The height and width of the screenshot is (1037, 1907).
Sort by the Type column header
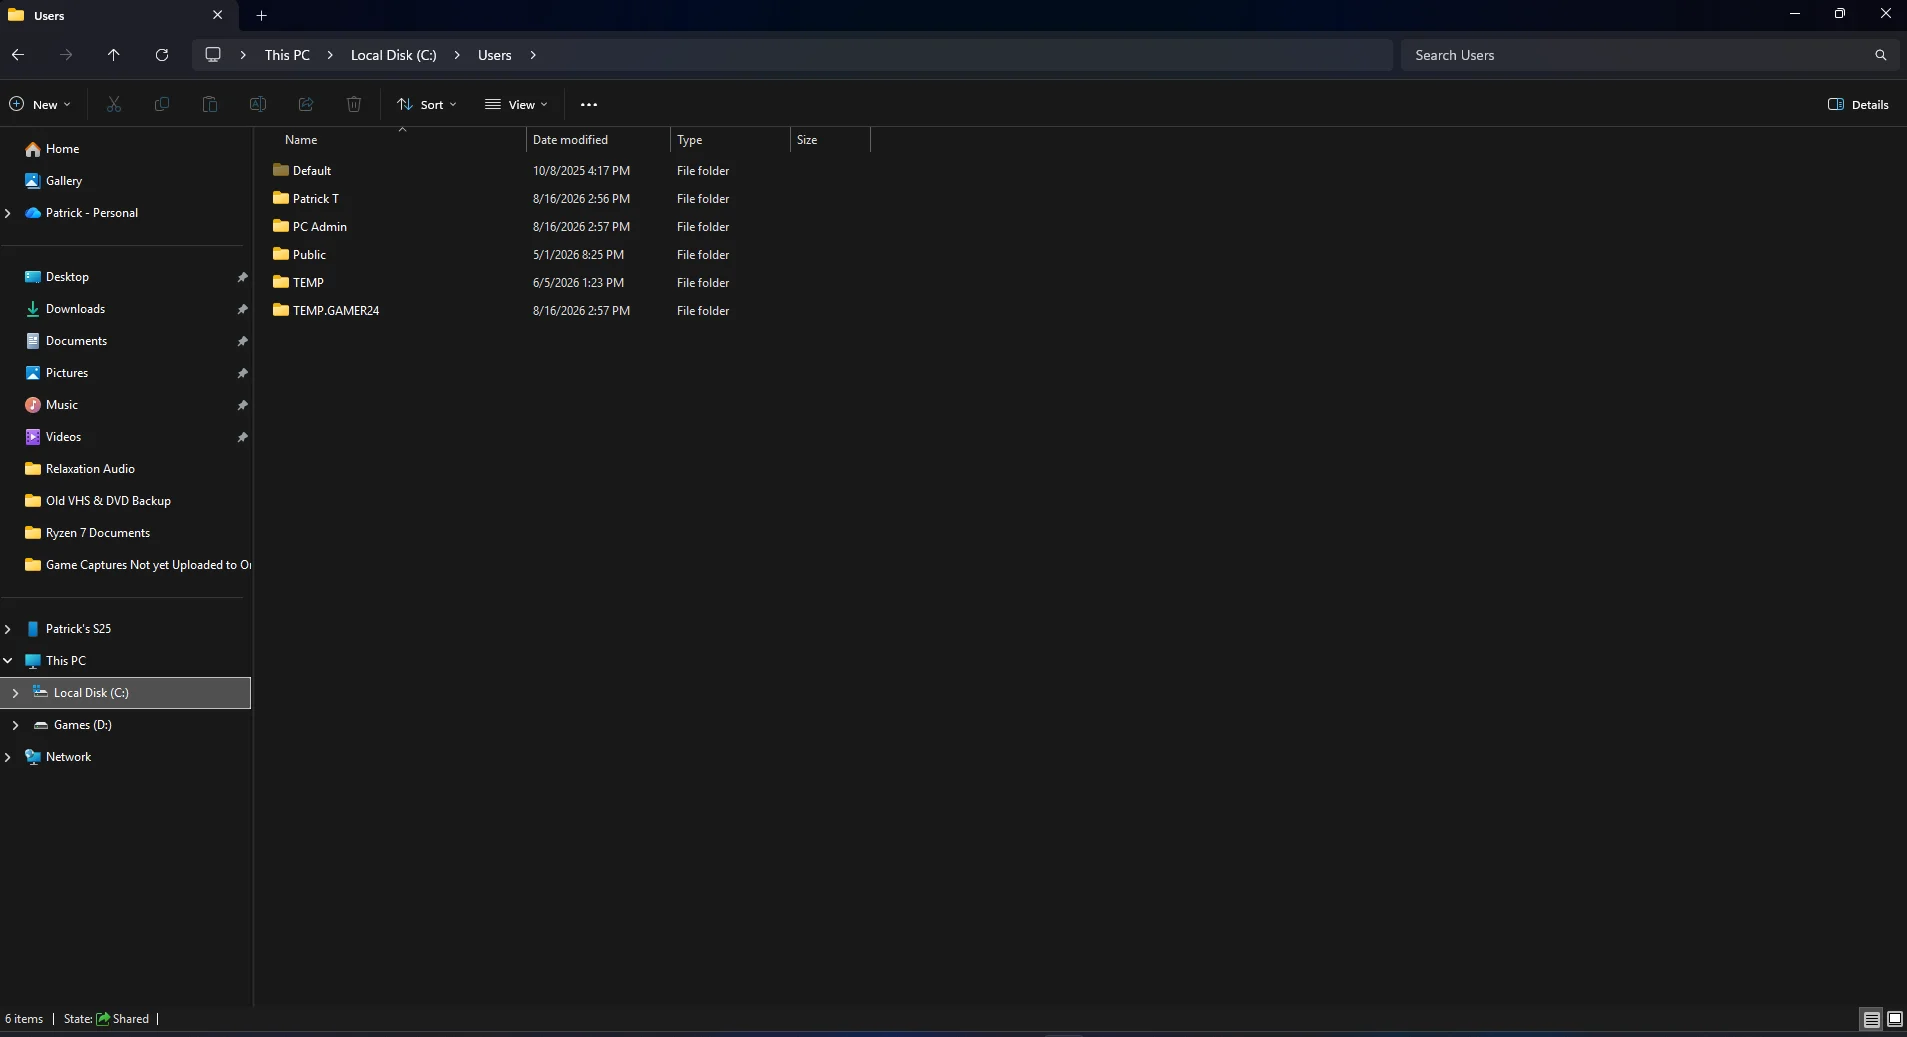click(x=730, y=140)
